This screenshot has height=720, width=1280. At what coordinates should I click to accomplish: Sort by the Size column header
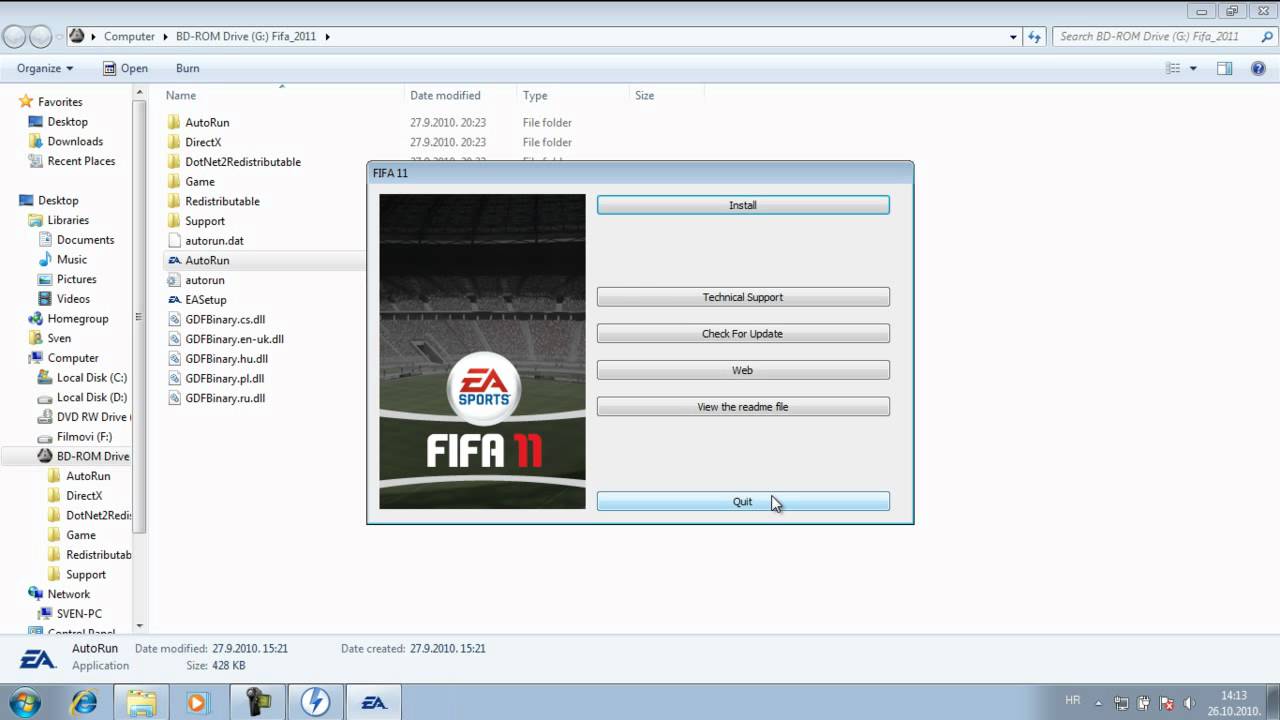pyautogui.click(x=644, y=95)
